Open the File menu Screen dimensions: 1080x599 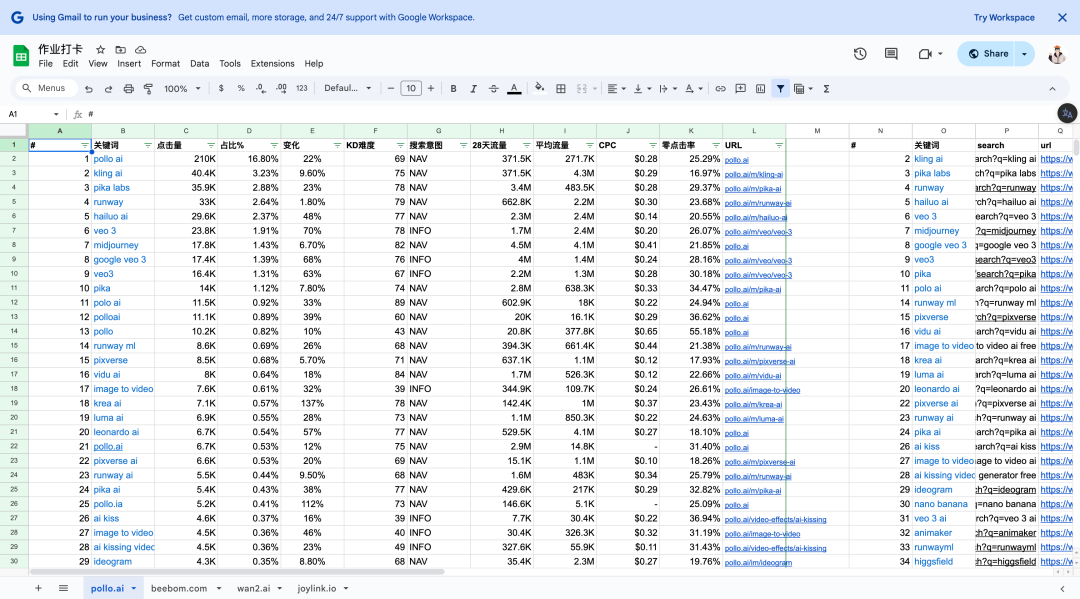(x=45, y=63)
